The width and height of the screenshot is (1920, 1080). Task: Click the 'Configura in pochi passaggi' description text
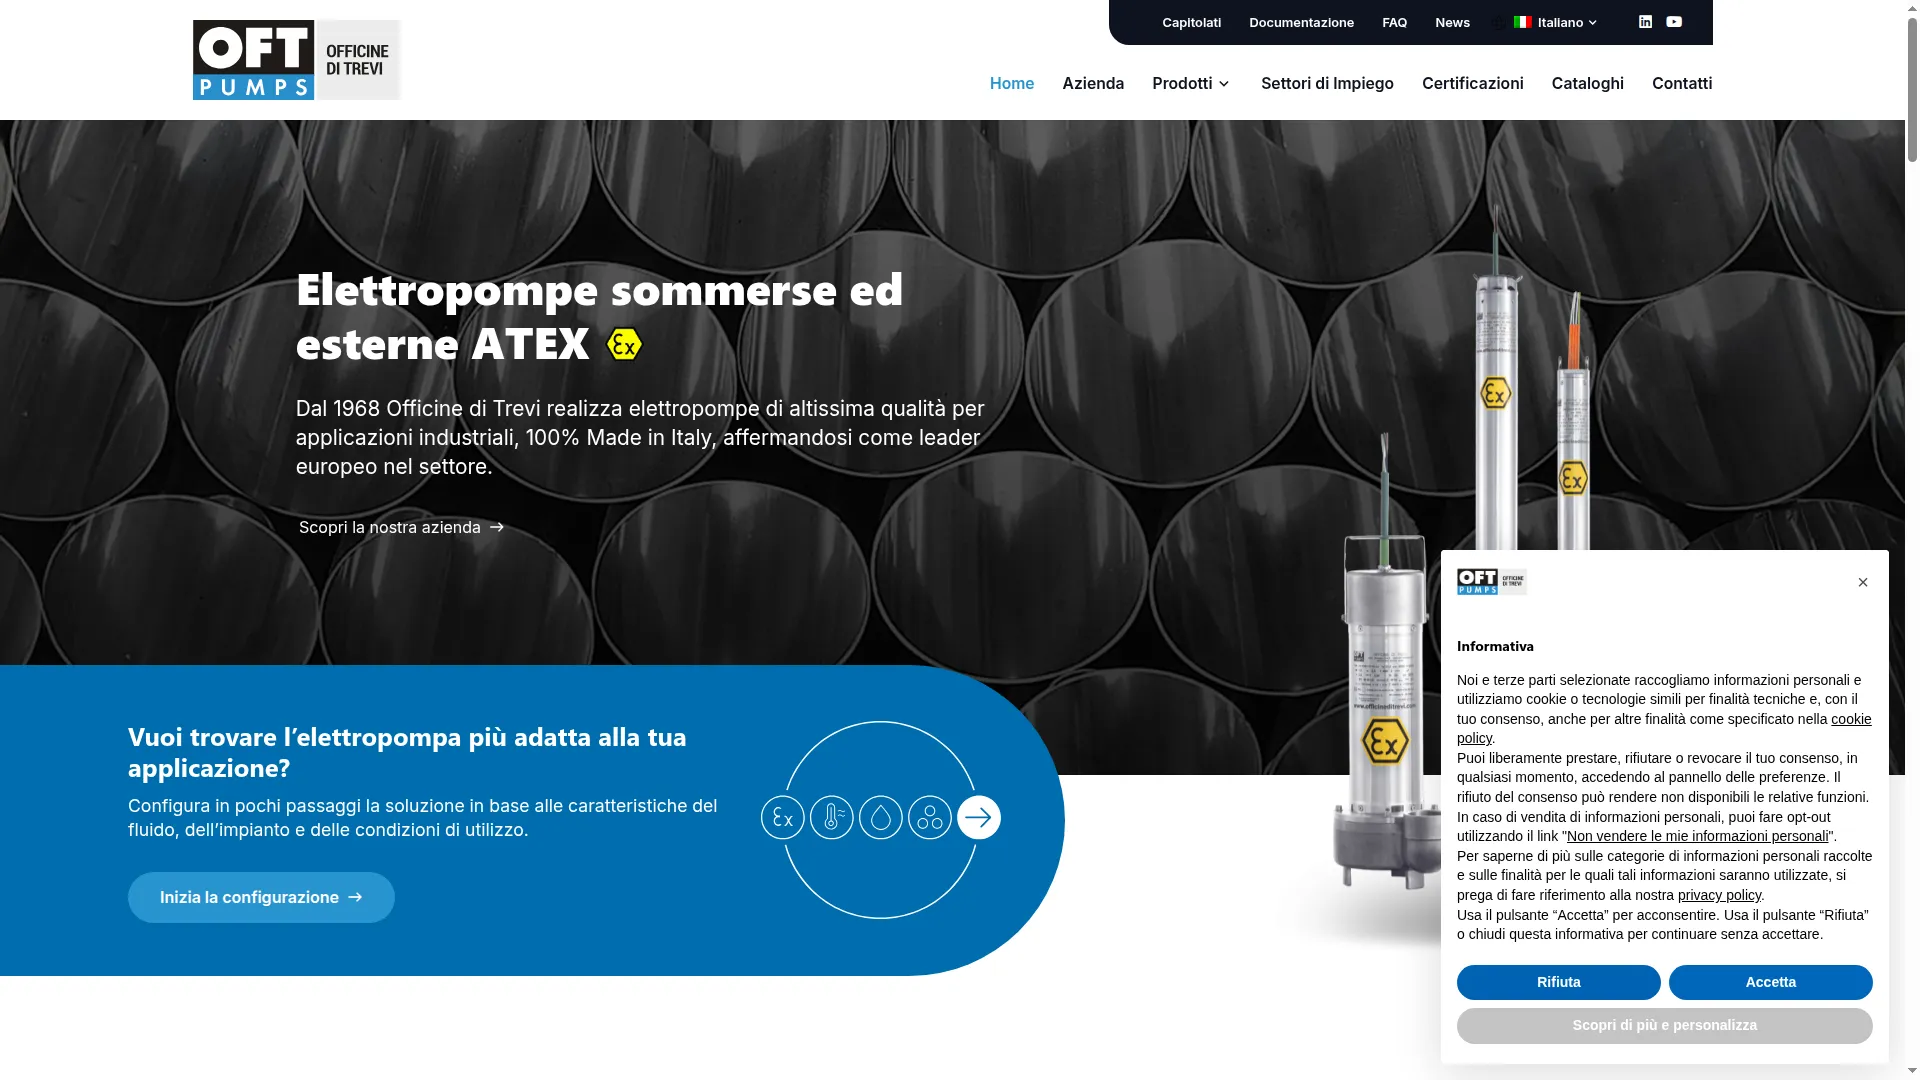(x=423, y=818)
